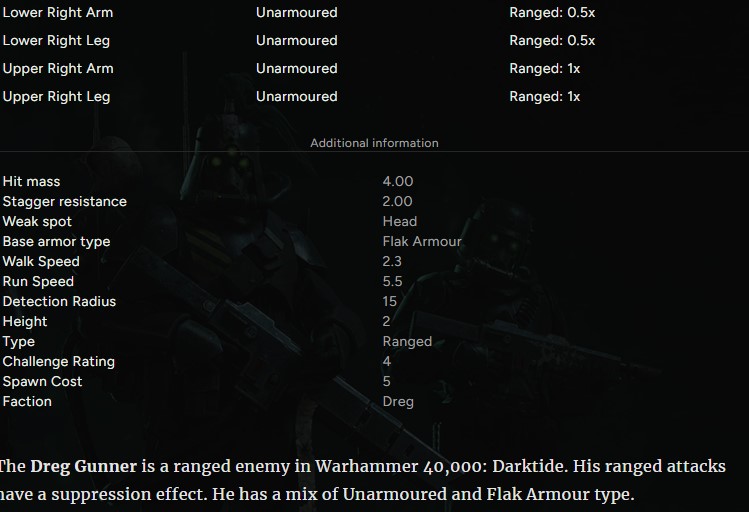749x512 pixels.
Task: Click the Run Speed value 5.5
Action: coord(392,282)
